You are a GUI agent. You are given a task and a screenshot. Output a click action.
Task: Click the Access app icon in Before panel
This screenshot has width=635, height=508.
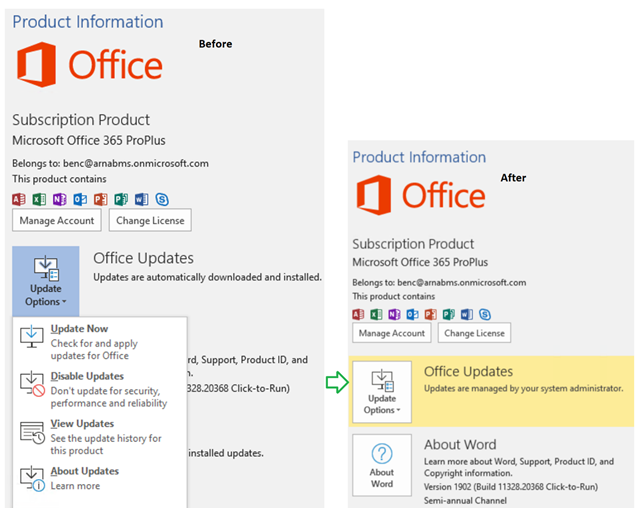point(19,199)
